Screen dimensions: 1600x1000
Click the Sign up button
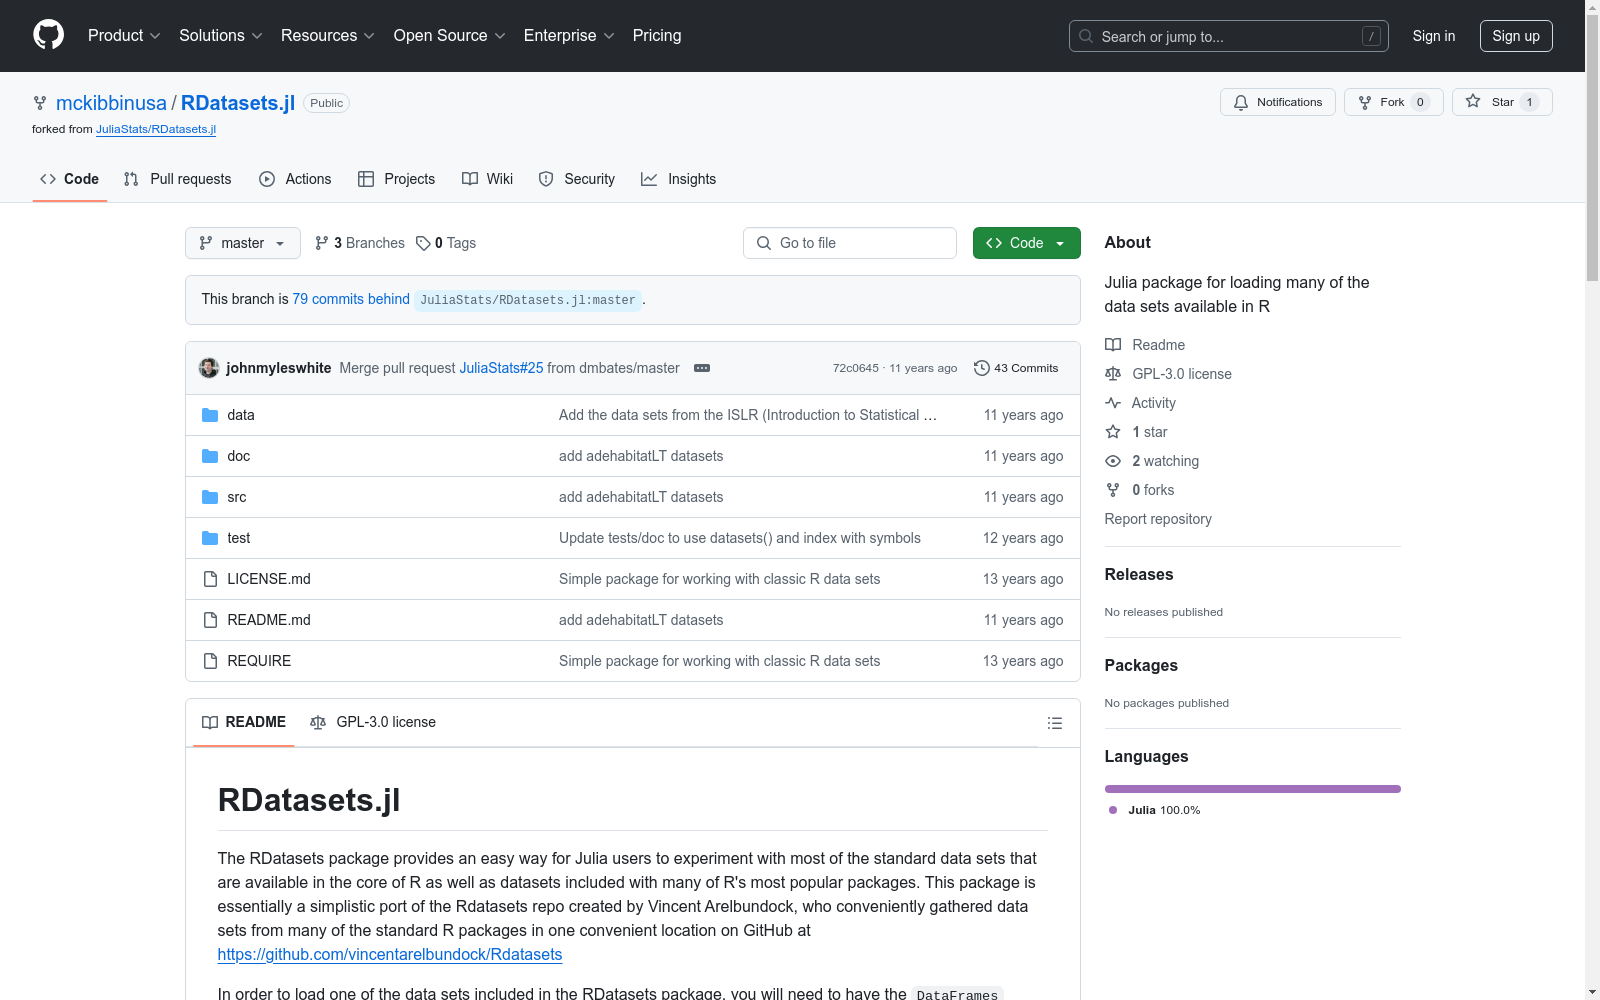pos(1516,36)
